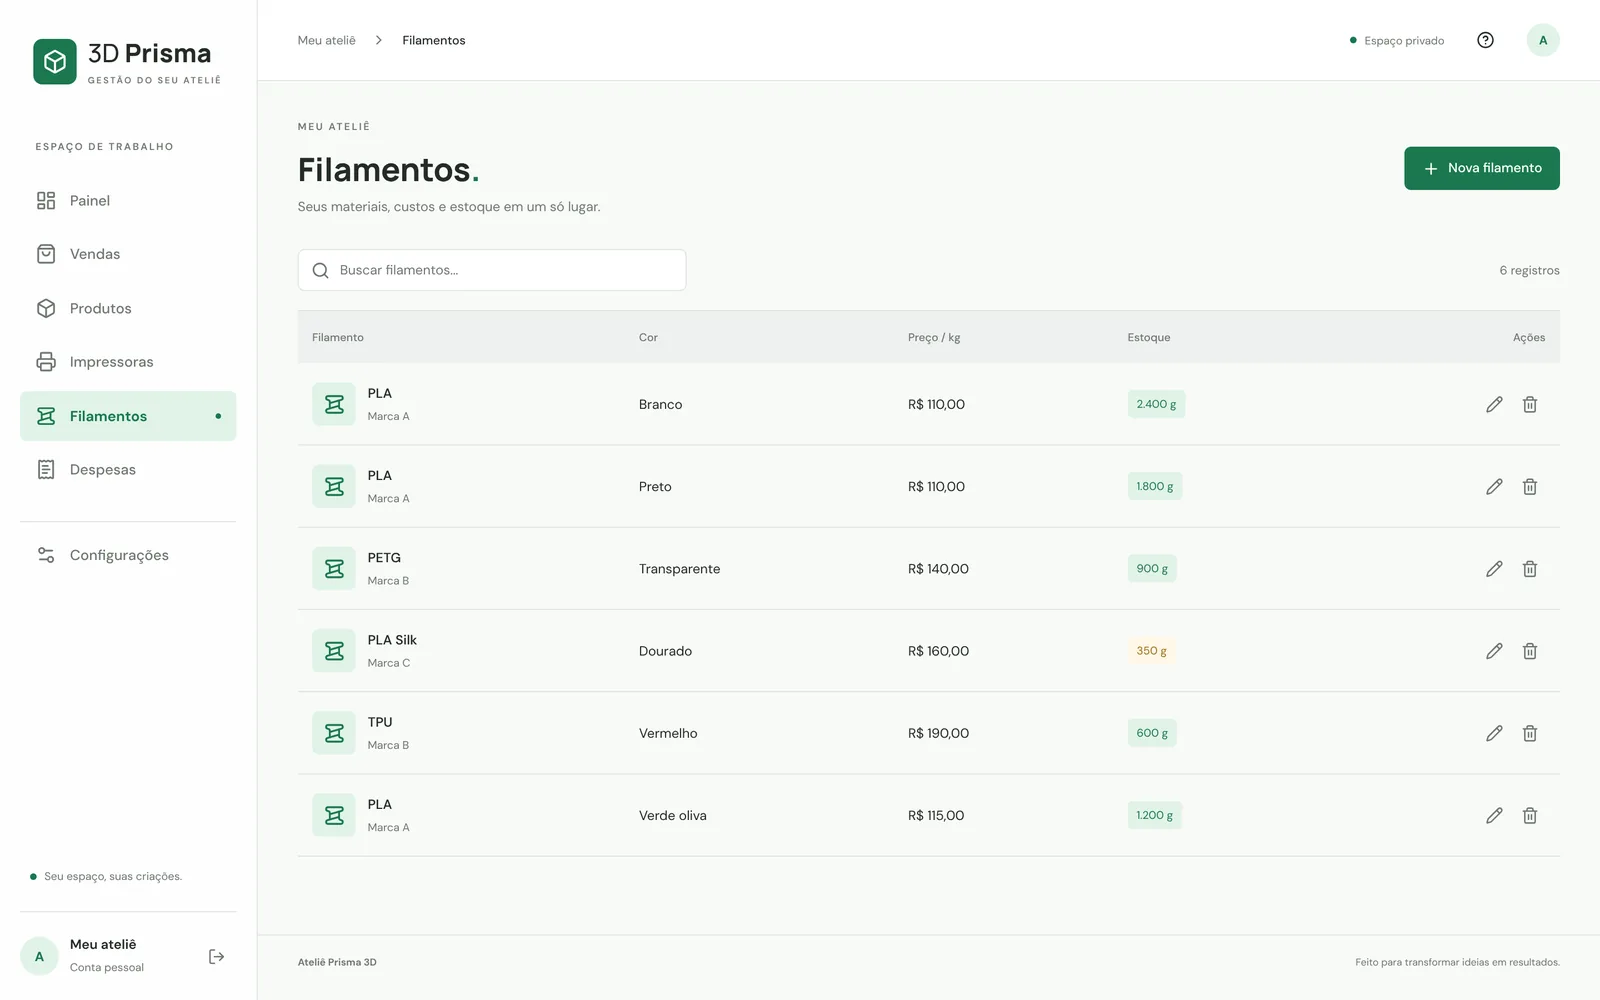This screenshot has height=1000, width=1600.
Task: Click the spool icon of TPU row
Action: pyautogui.click(x=334, y=733)
